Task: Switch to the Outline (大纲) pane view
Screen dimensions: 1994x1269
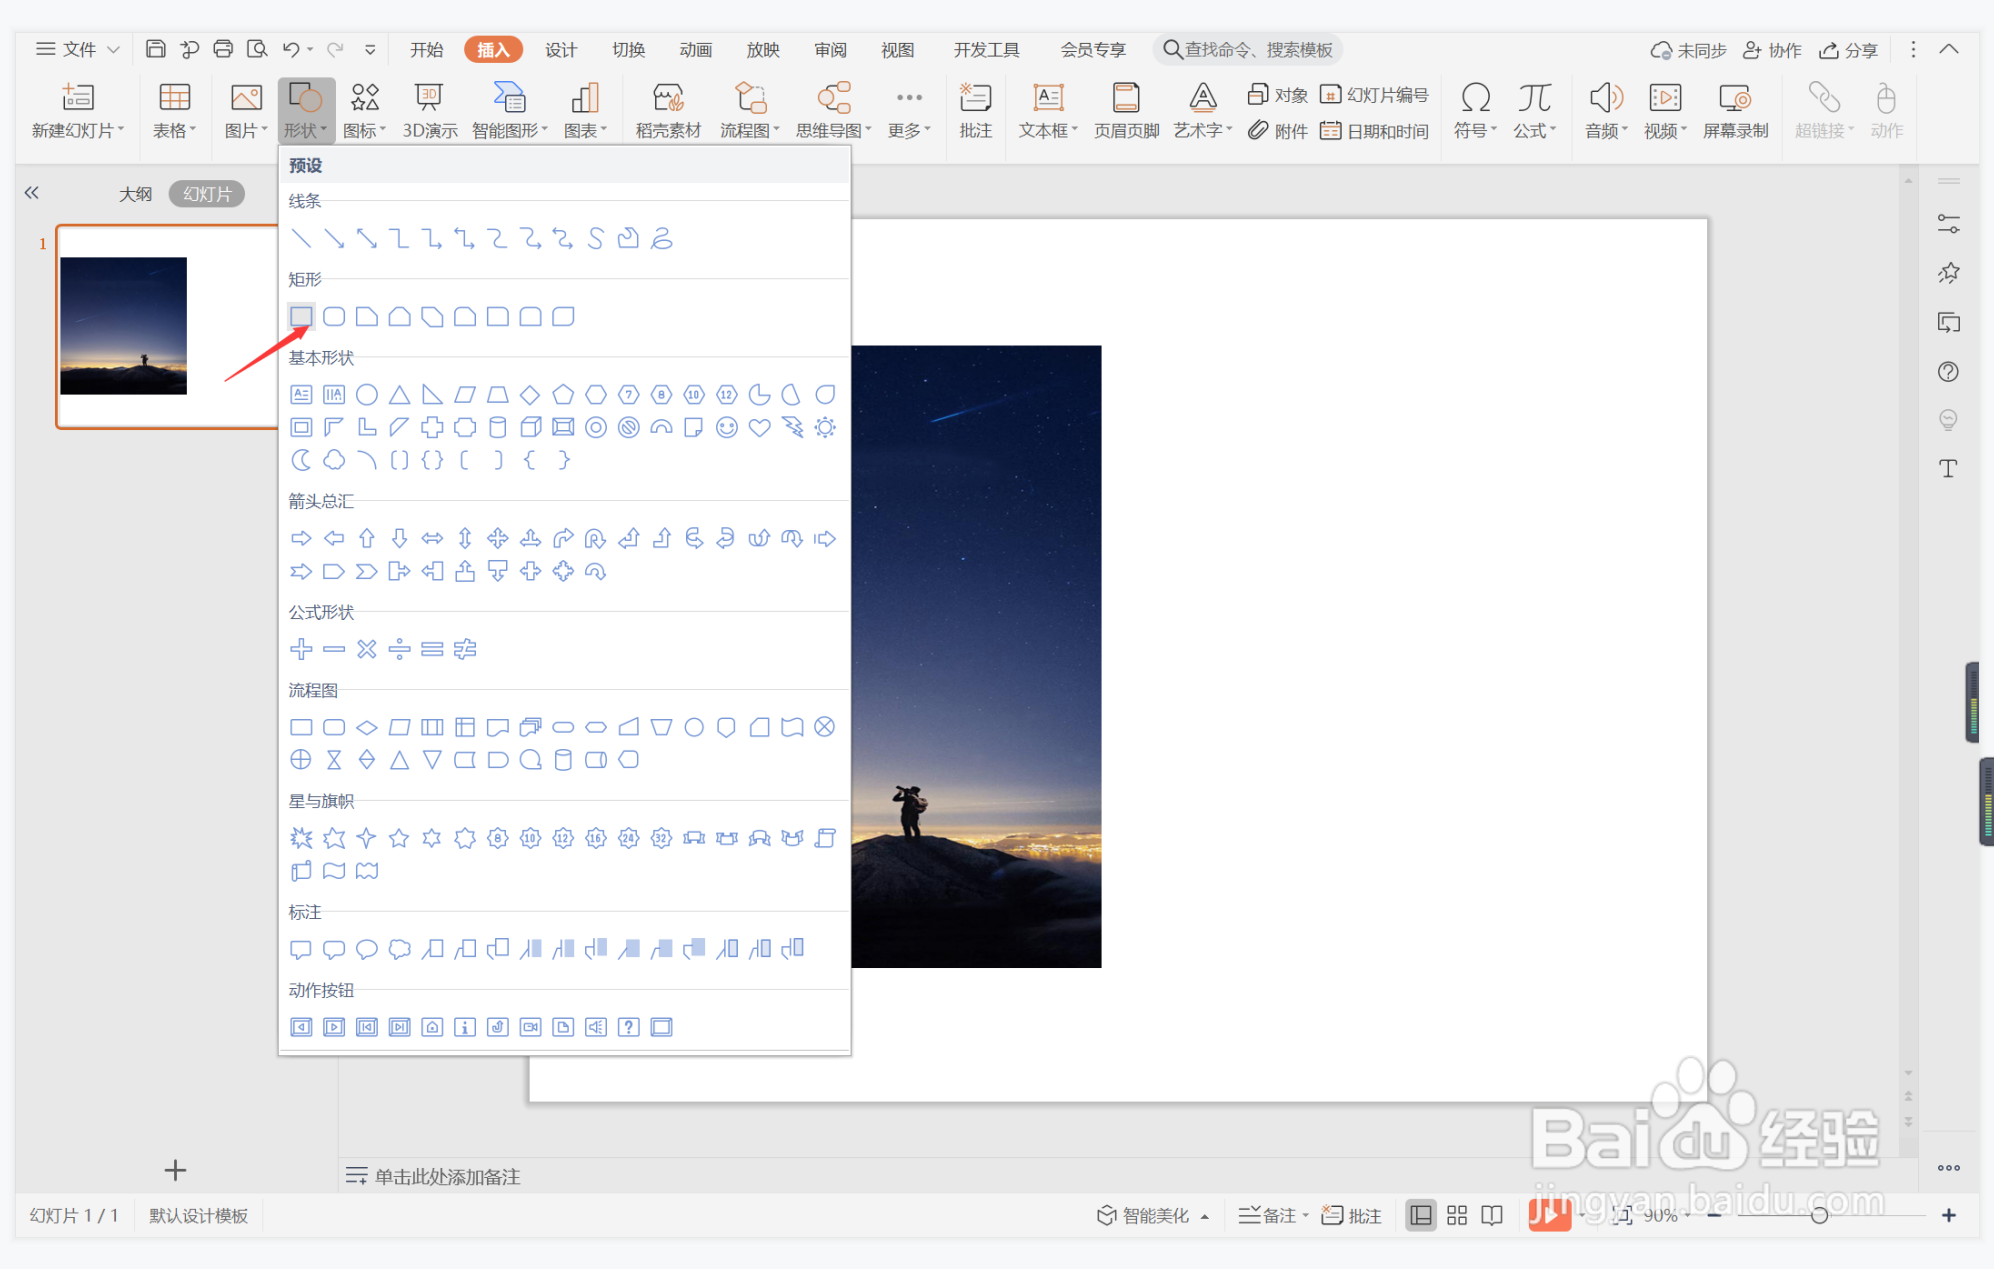Action: tap(135, 194)
